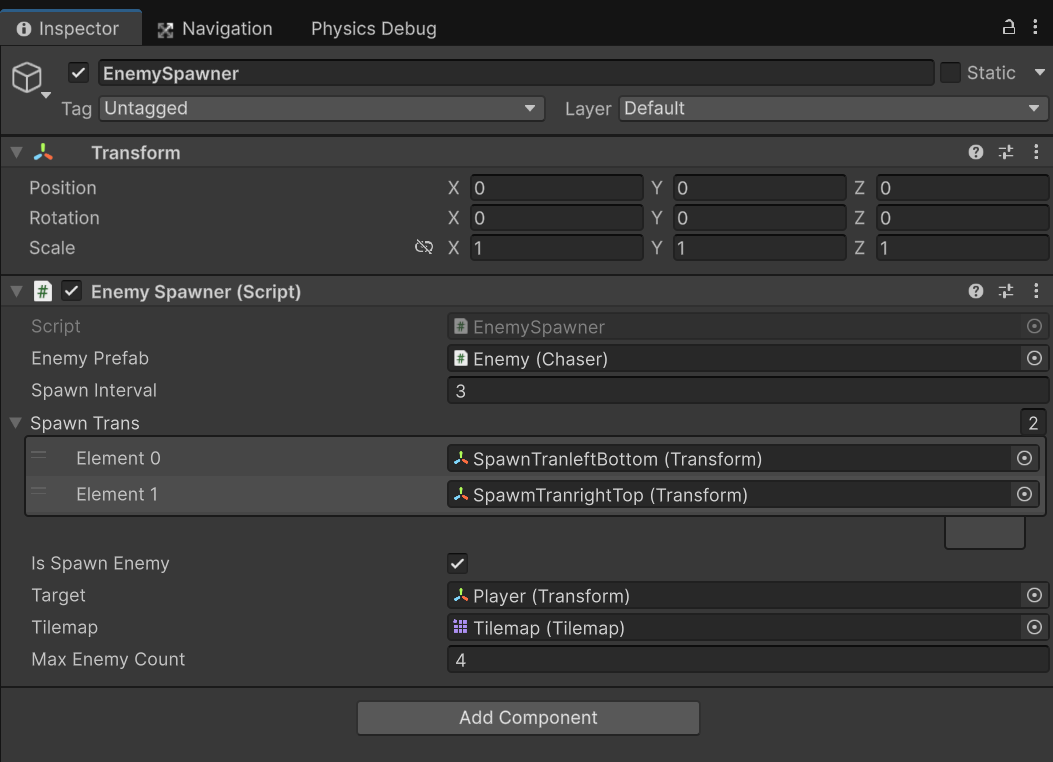Open the Tag dropdown showing Untagged

321,108
